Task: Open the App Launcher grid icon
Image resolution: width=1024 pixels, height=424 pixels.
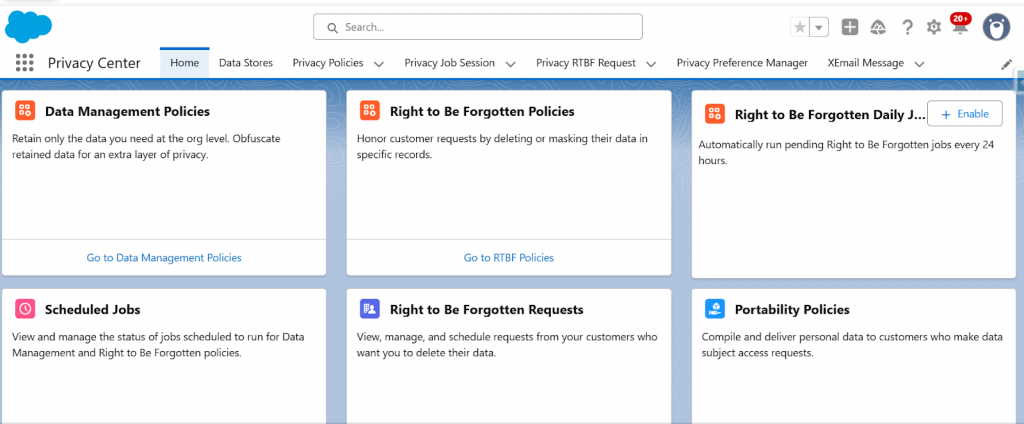Action: pos(25,63)
